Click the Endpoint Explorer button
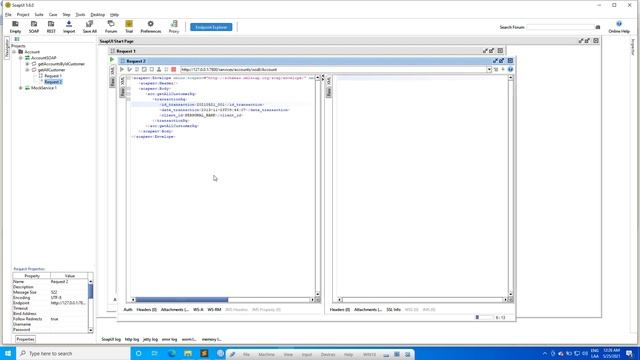 [211, 27]
